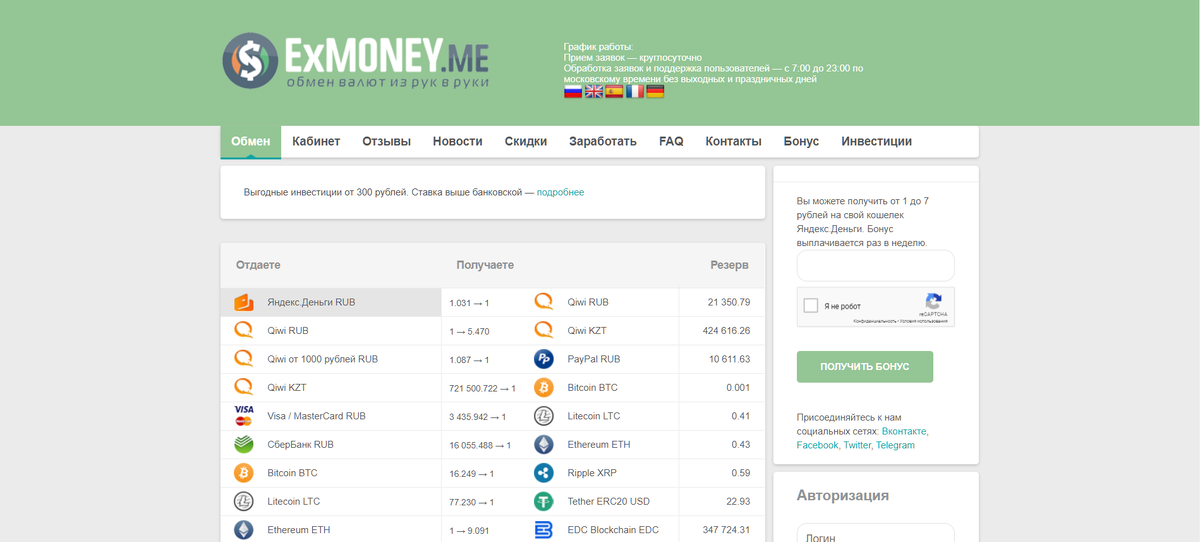1200x542 pixels.
Task: Click the reCAPTCHA logo
Action: click(x=933, y=302)
